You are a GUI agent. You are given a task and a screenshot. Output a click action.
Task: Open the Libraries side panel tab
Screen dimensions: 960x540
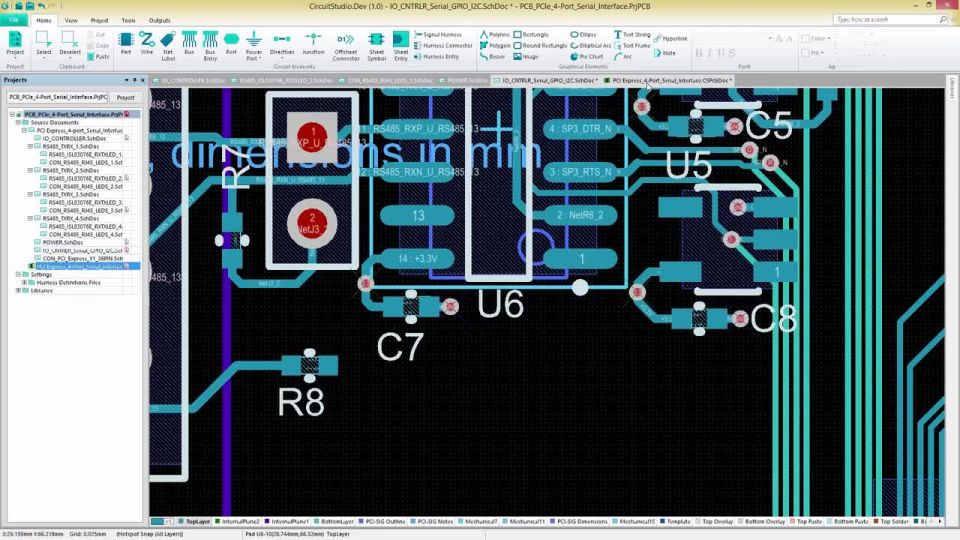pyautogui.click(x=953, y=88)
